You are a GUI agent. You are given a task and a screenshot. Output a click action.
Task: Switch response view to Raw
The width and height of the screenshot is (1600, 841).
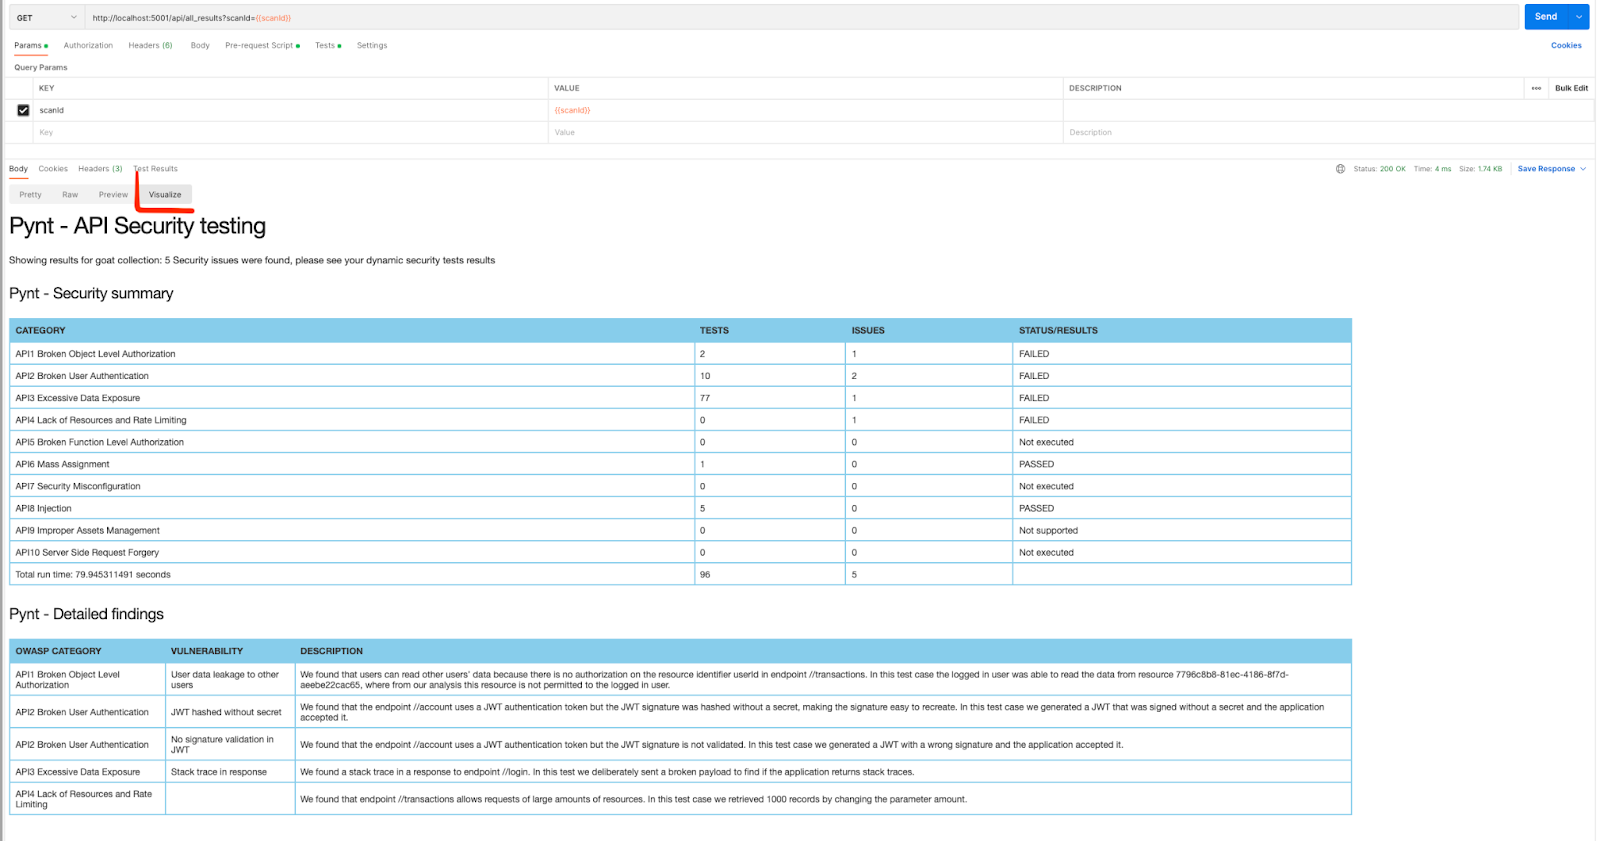click(70, 195)
